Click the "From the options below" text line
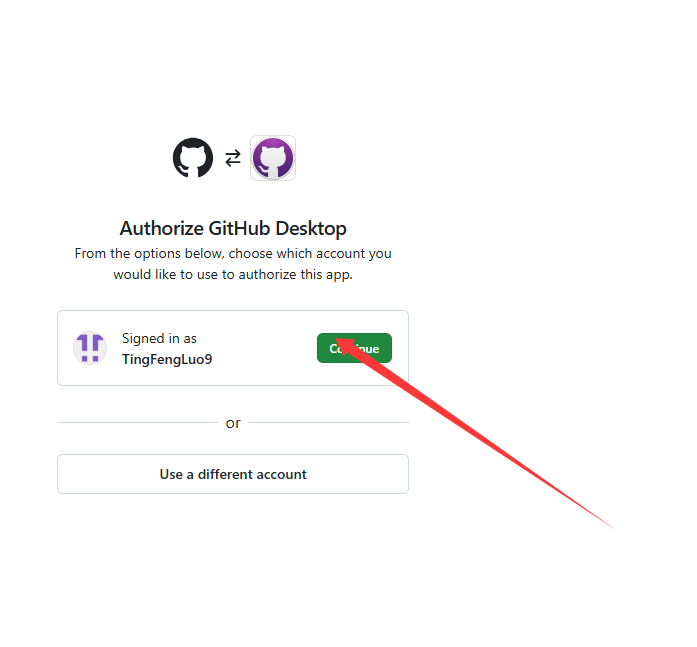Viewport: 697px width, 647px height. click(x=233, y=253)
